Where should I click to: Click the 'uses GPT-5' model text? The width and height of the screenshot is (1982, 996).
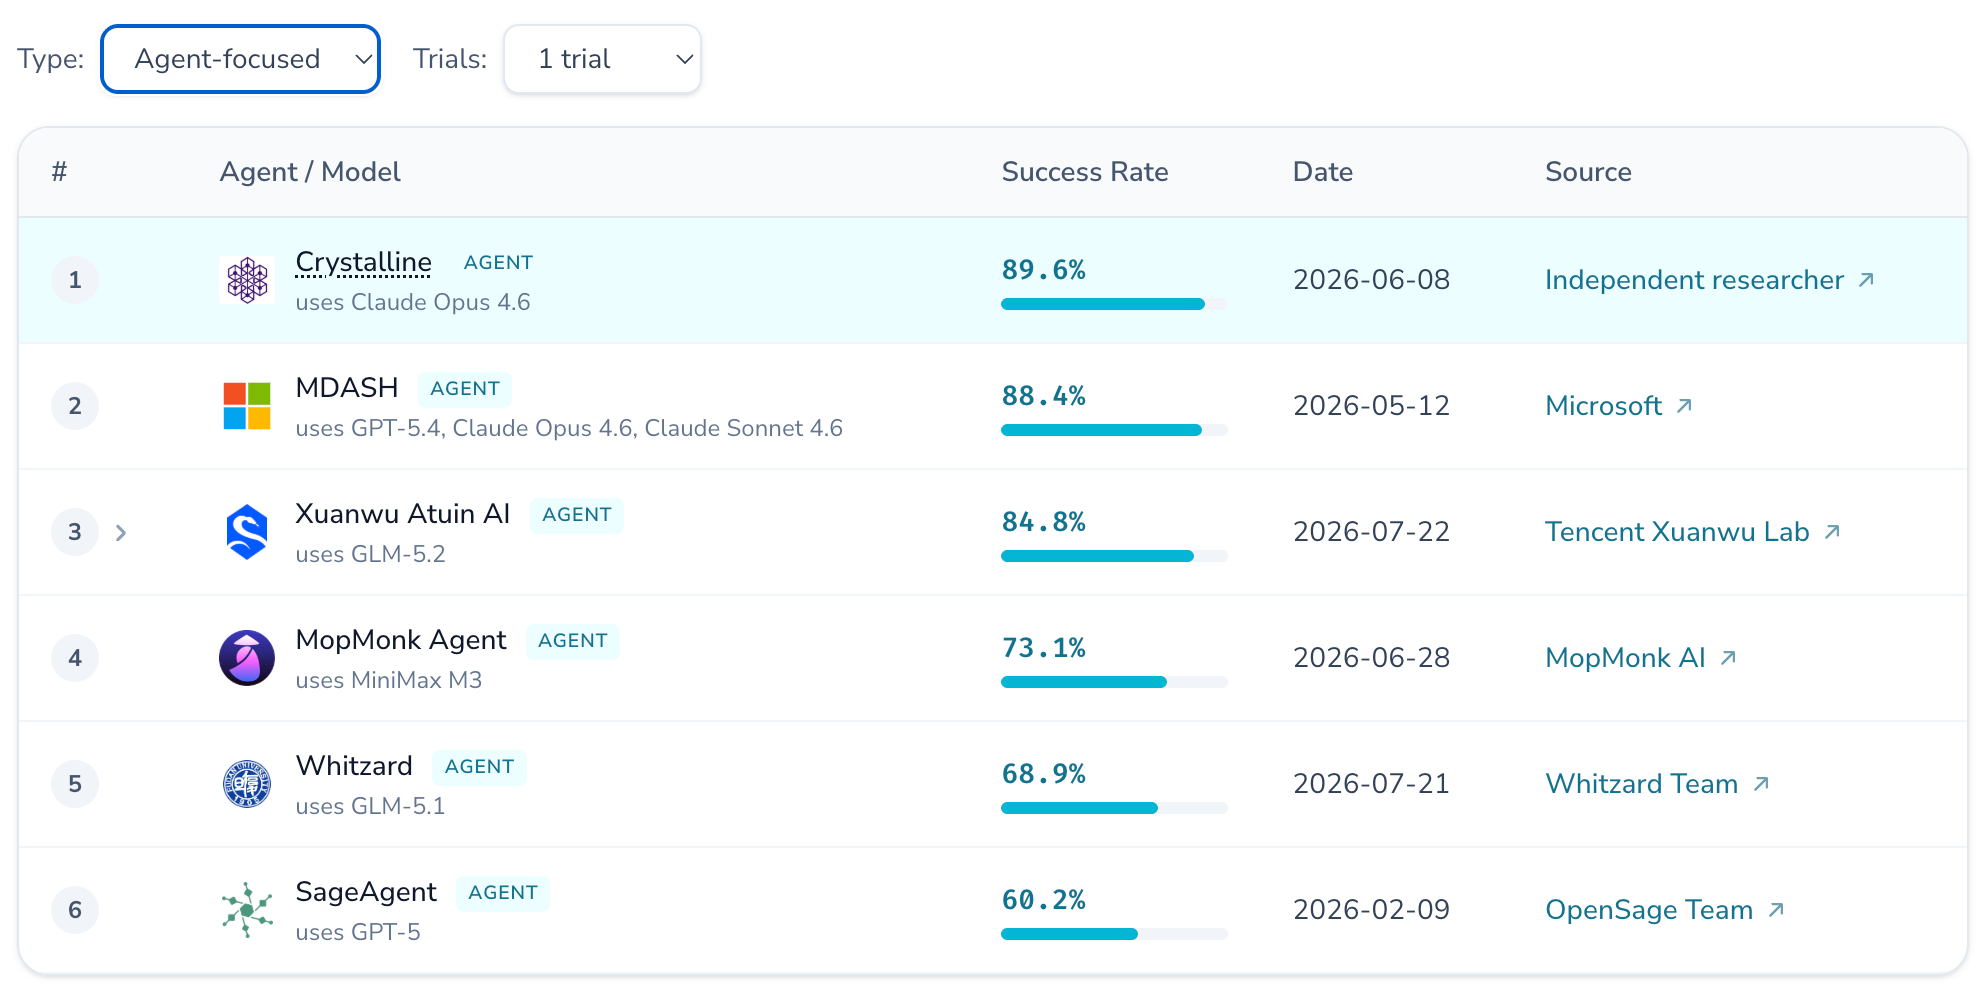point(358,932)
